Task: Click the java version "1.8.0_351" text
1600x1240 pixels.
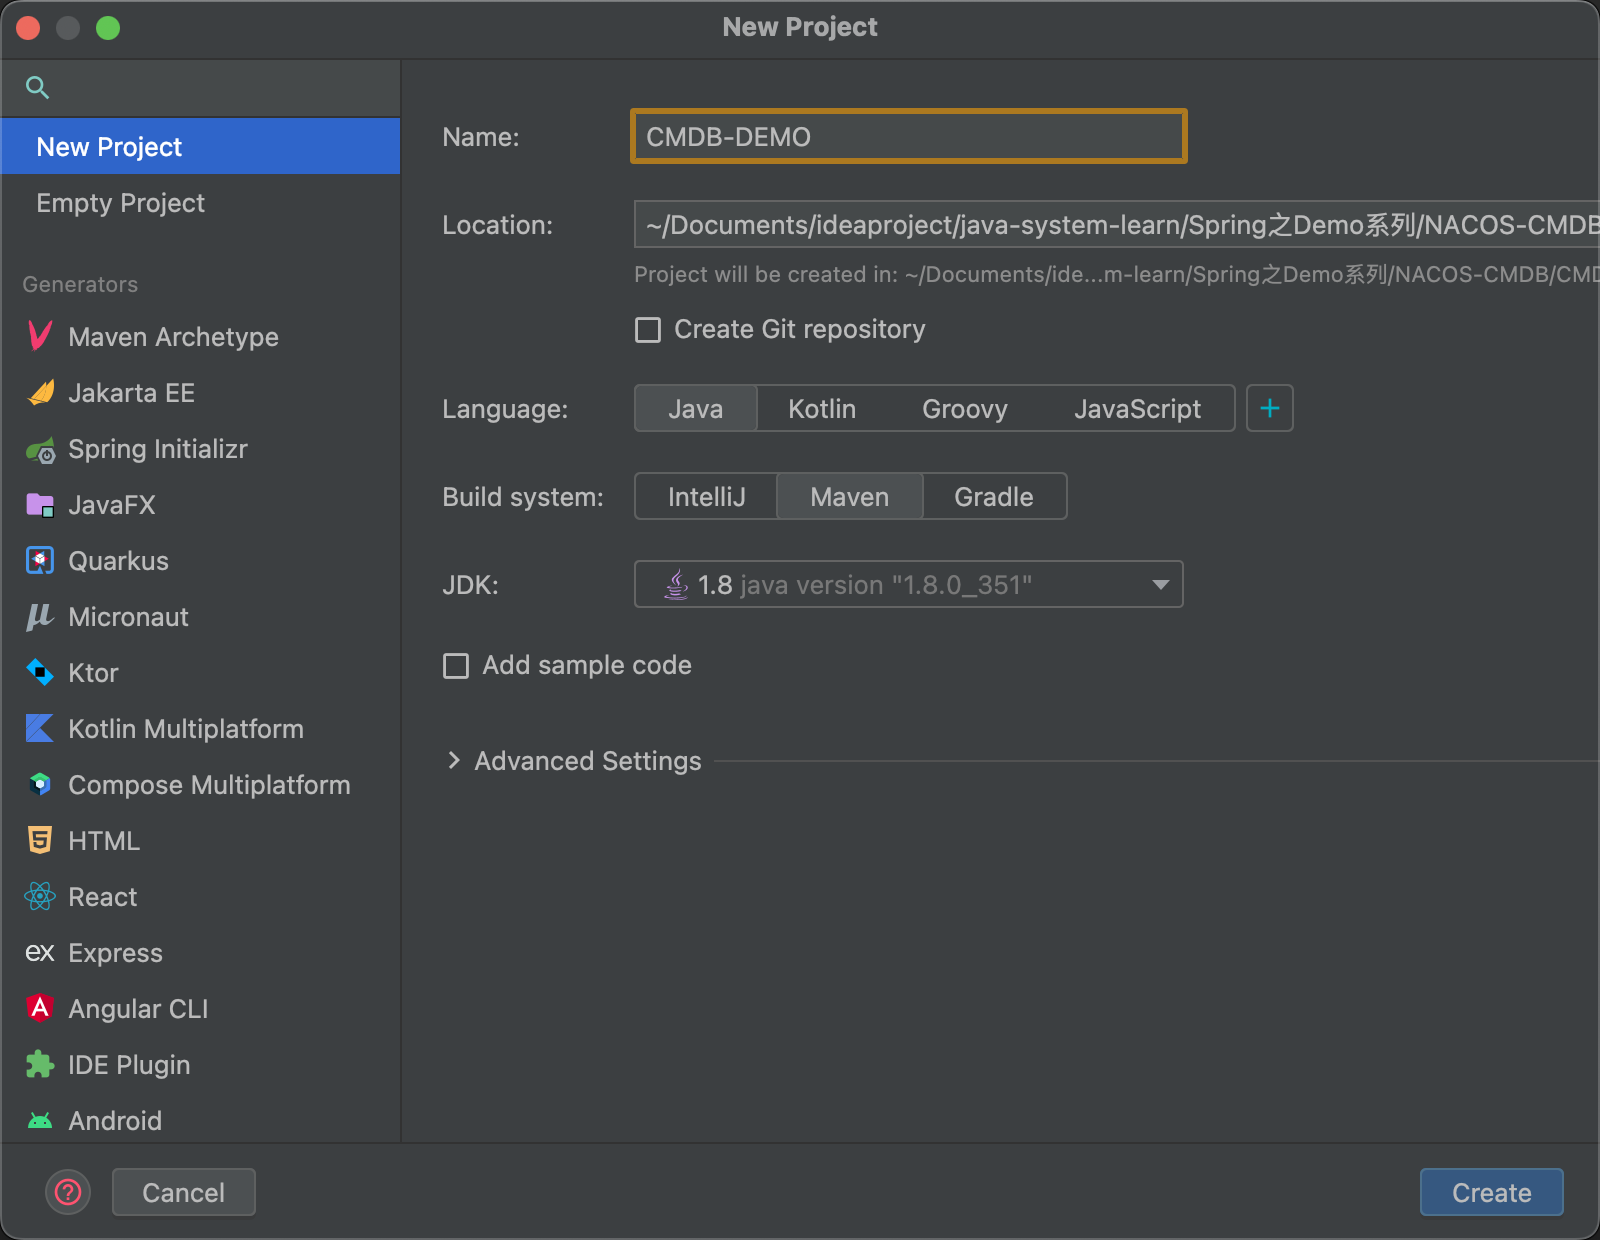Action: click(886, 585)
